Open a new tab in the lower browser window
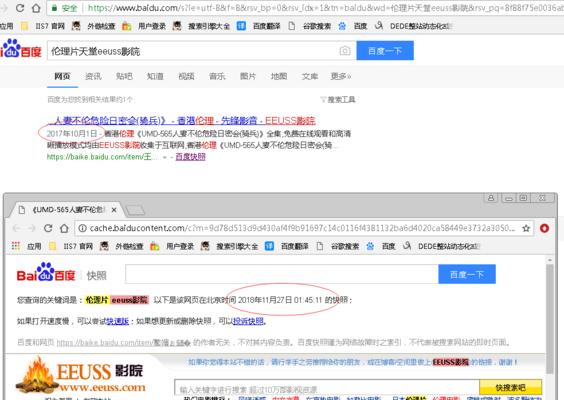Screen dimensions: 564x400 click(135, 210)
